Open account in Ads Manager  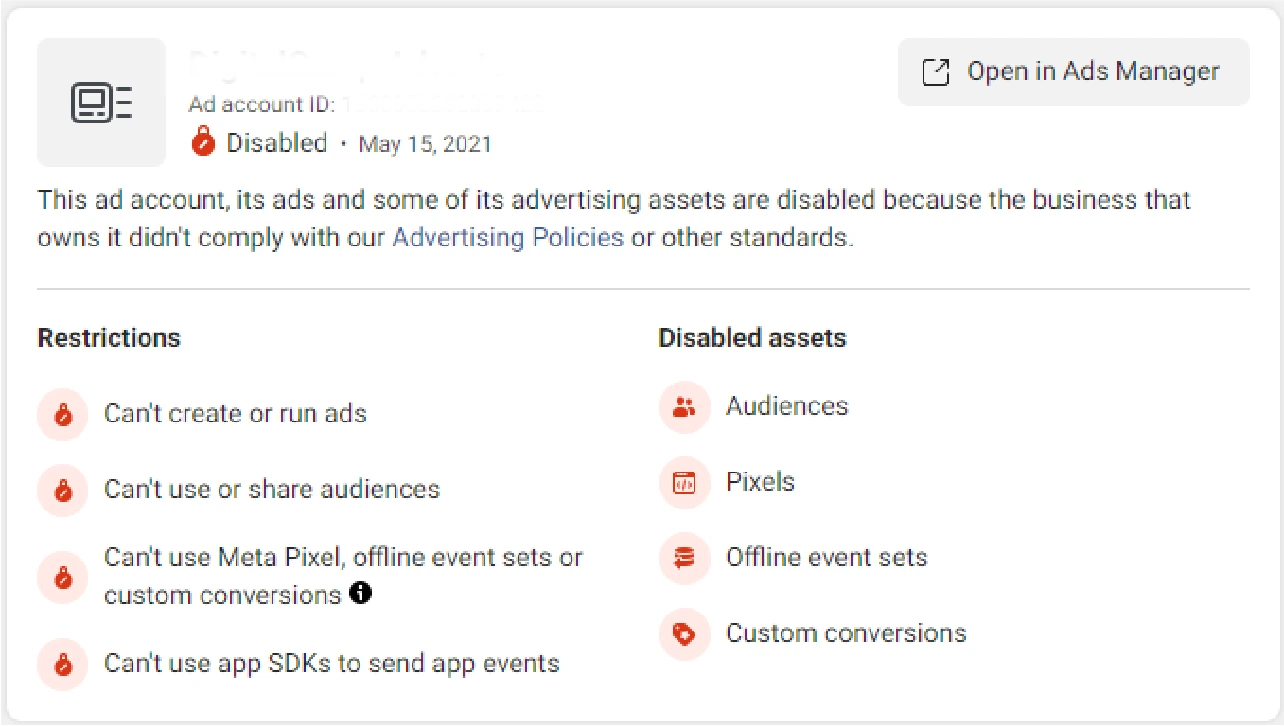click(x=1073, y=72)
